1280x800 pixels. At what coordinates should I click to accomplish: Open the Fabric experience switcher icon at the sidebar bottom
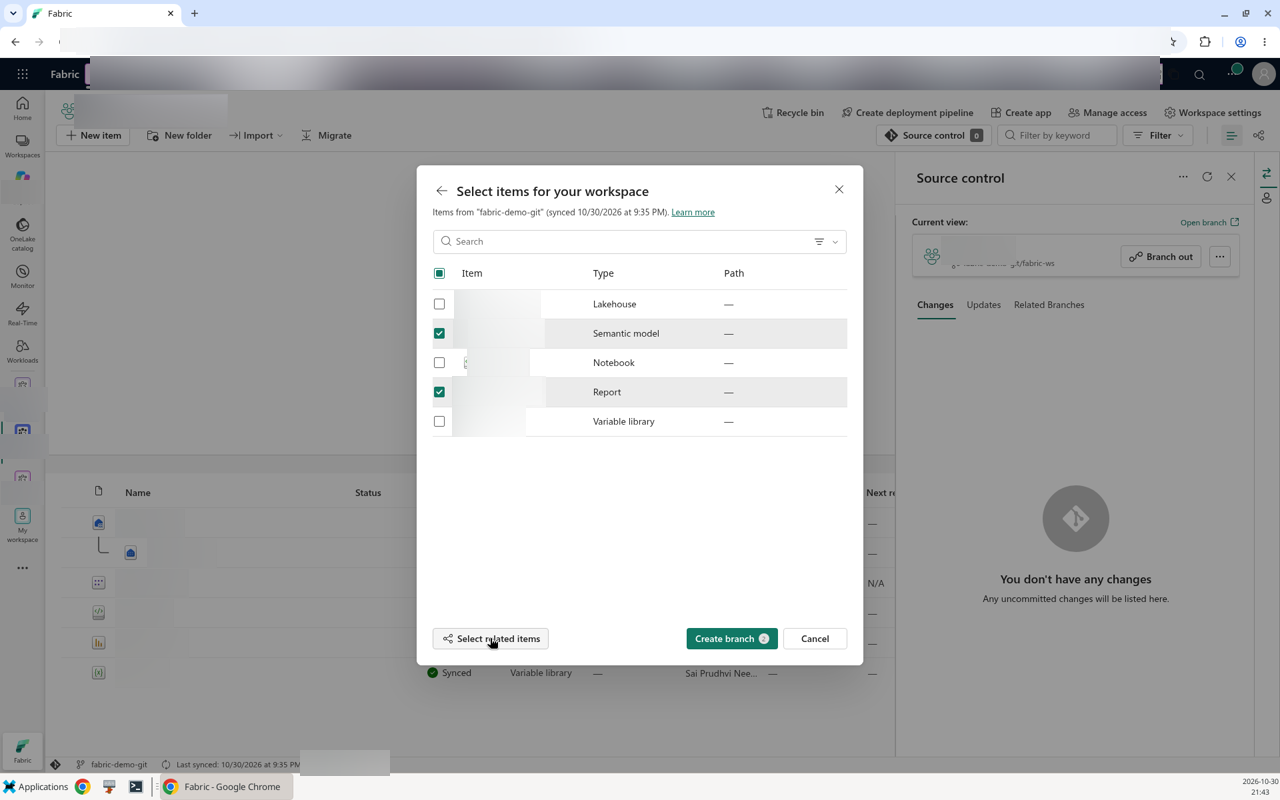[22, 751]
